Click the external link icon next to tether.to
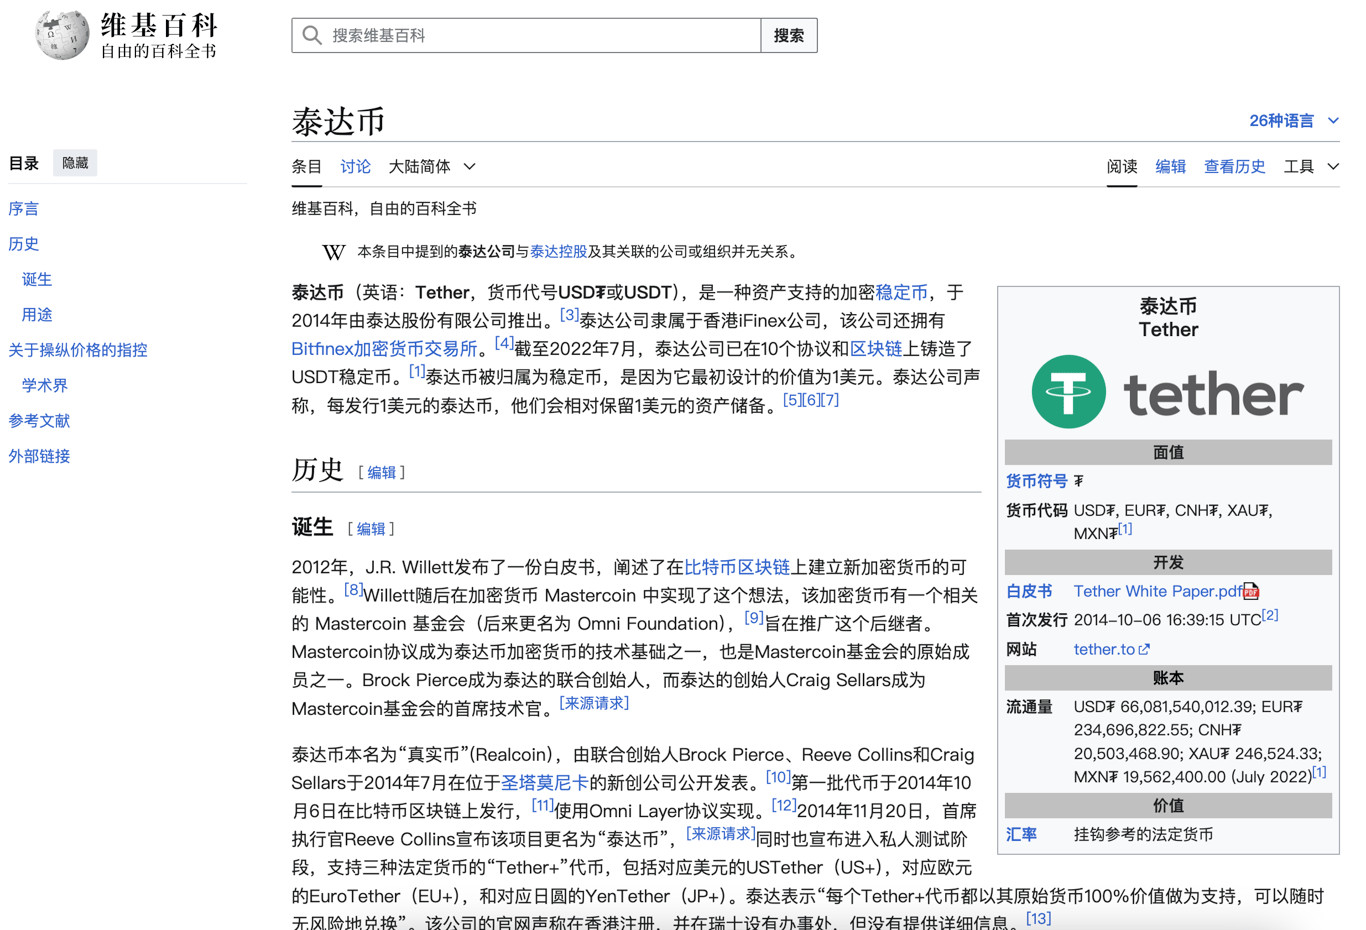This screenshot has height=930, width=1366. click(1144, 650)
